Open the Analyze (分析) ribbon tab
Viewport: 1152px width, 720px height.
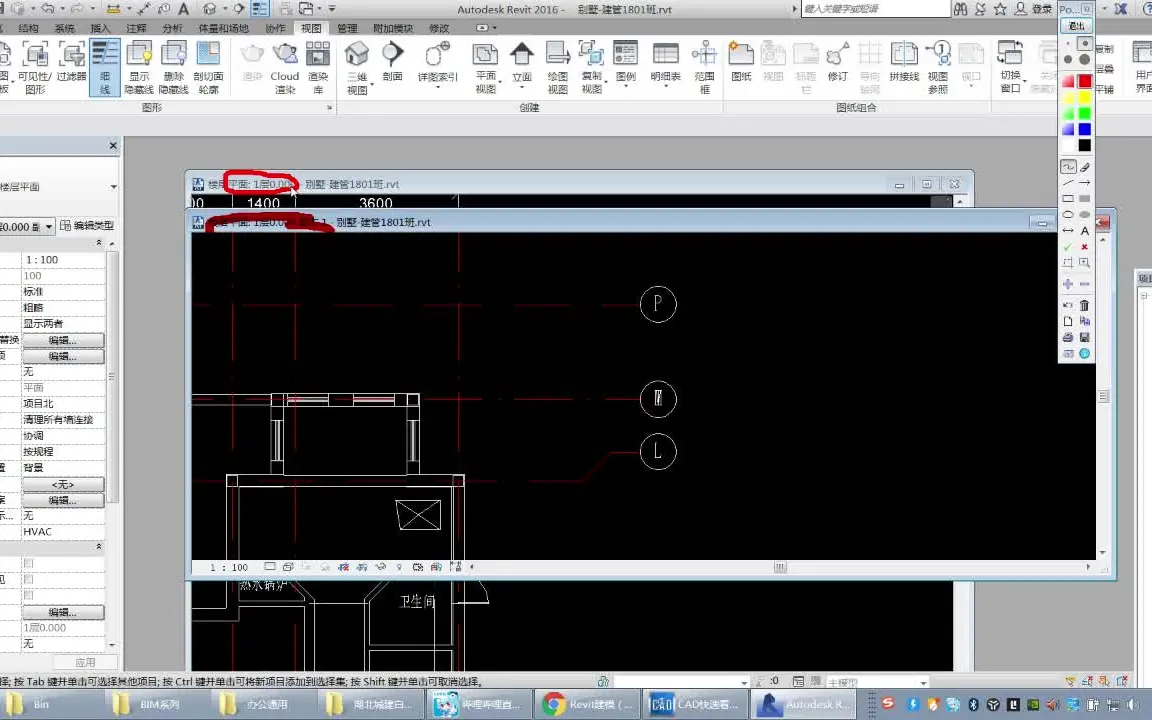click(172, 28)
